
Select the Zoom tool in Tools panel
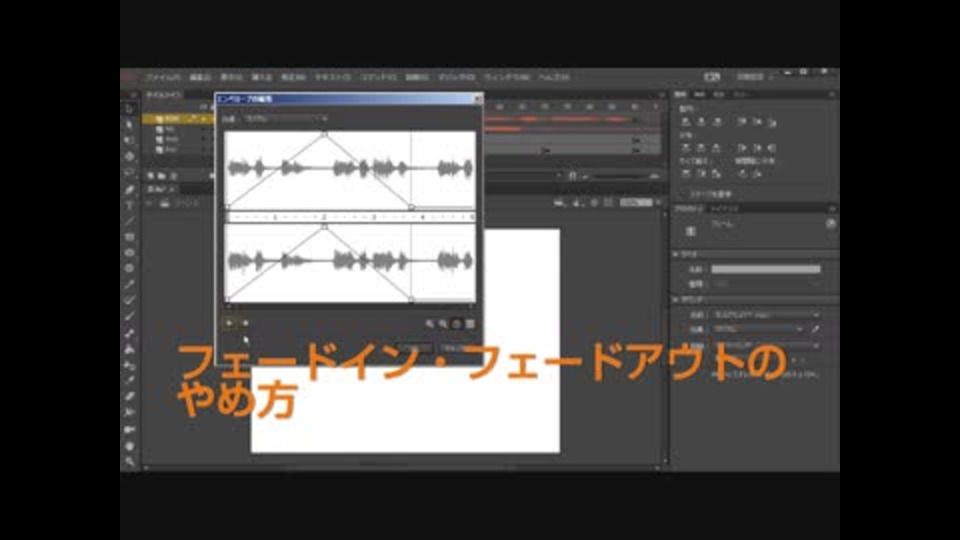point(129,461)
